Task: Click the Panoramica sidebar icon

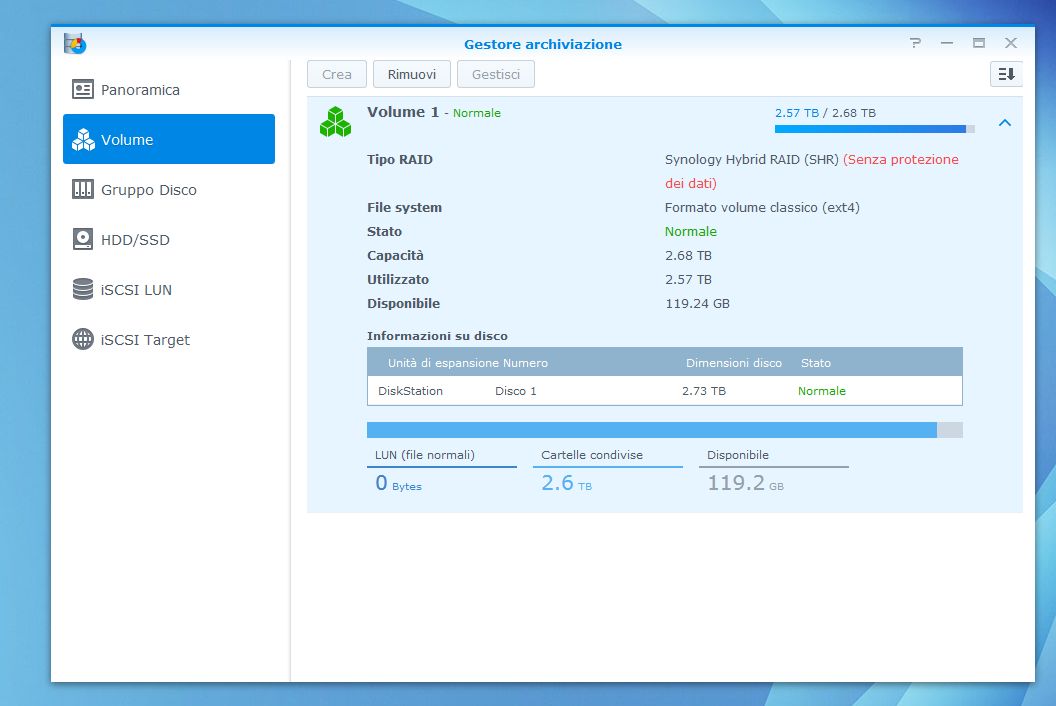Action: coord(83,90)
